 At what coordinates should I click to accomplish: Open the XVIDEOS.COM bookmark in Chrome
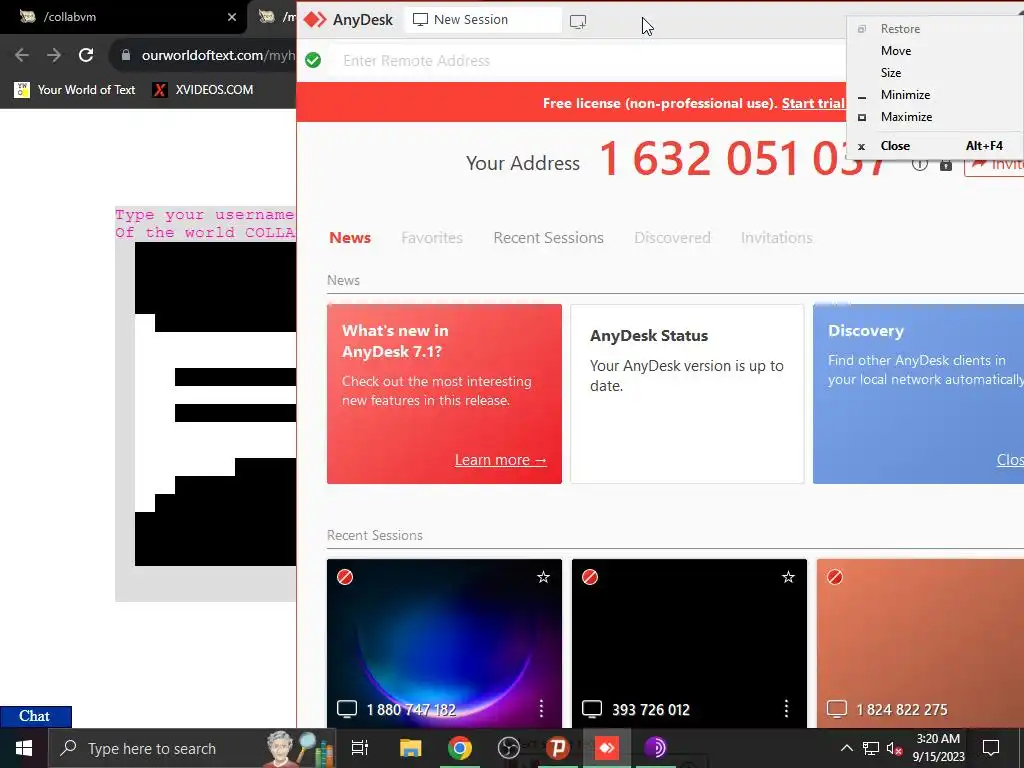tap(202, 89)
